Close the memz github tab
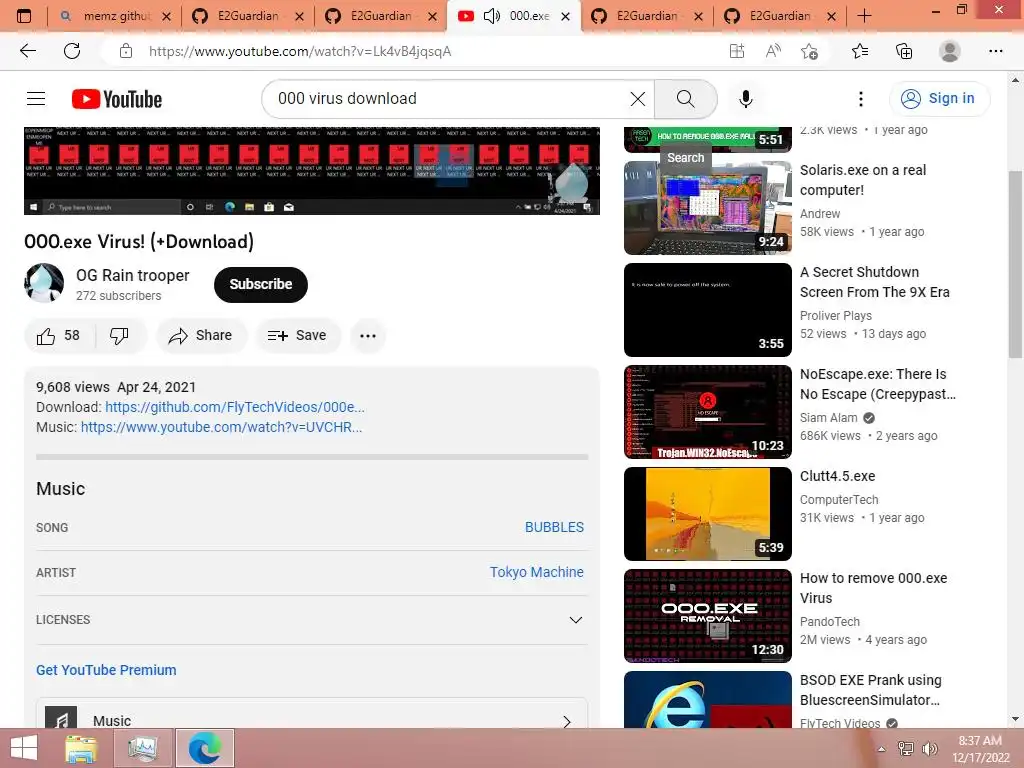The image size is (1024, 768). (166, 16)
